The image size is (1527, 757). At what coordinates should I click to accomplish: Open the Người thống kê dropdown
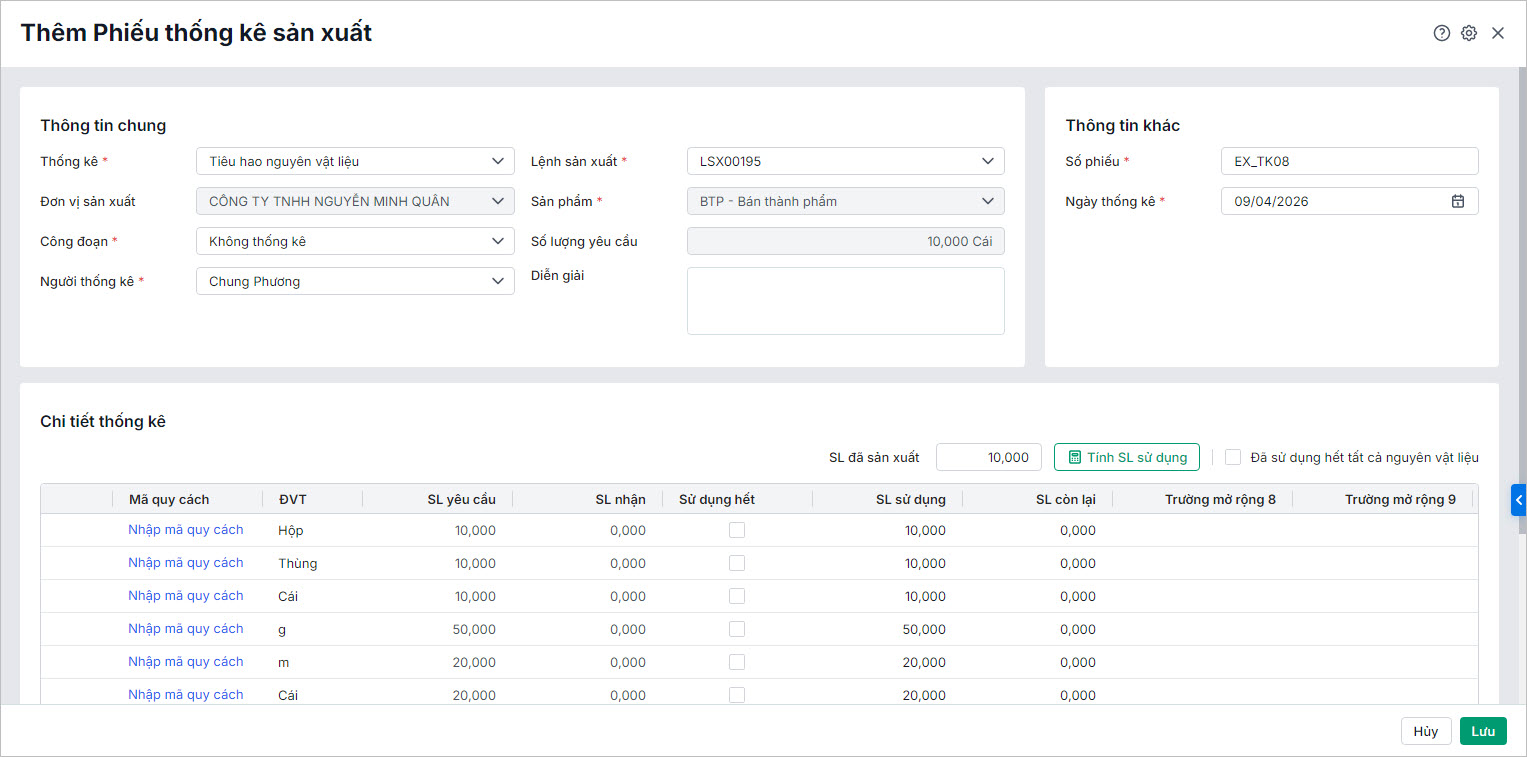(355, 281)
